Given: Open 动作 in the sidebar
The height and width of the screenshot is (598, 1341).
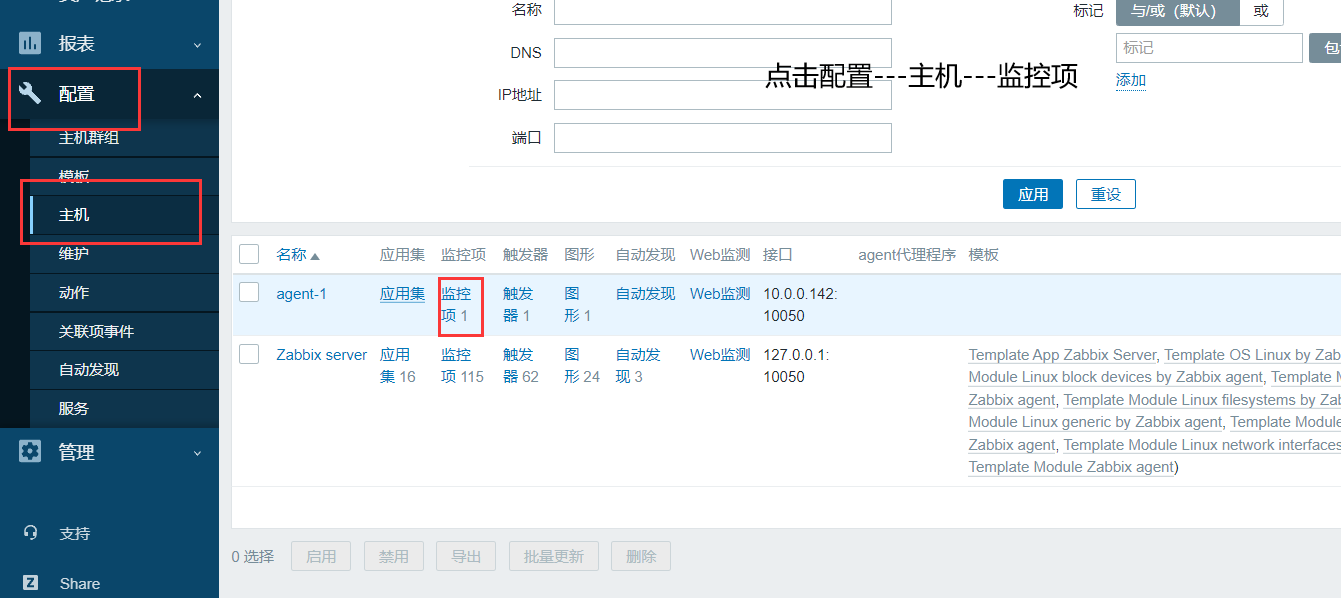Looking at the screenshot, I should [x=124, y=293].
